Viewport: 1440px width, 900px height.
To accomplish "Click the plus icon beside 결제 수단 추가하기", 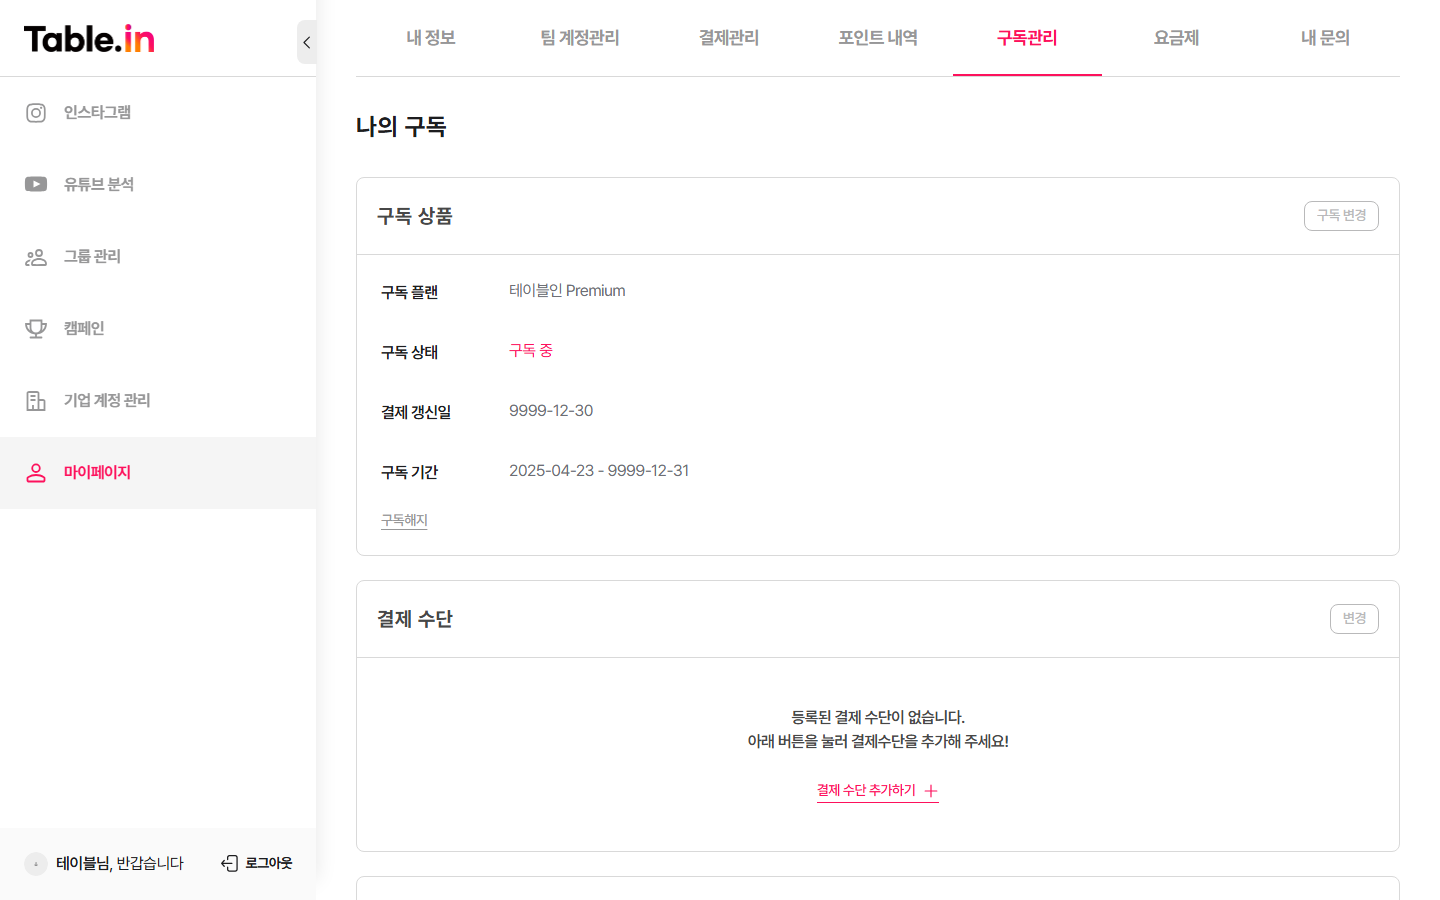I will click(931, 791).
